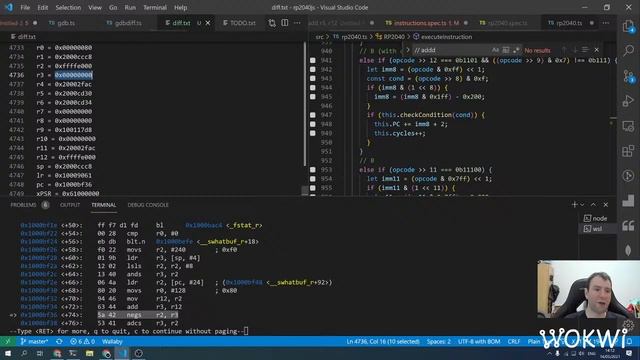Image resolution: width=640 pixels, height=360 pixels.
Task: Click the master* branch in status bar
Action: (35, 342)
